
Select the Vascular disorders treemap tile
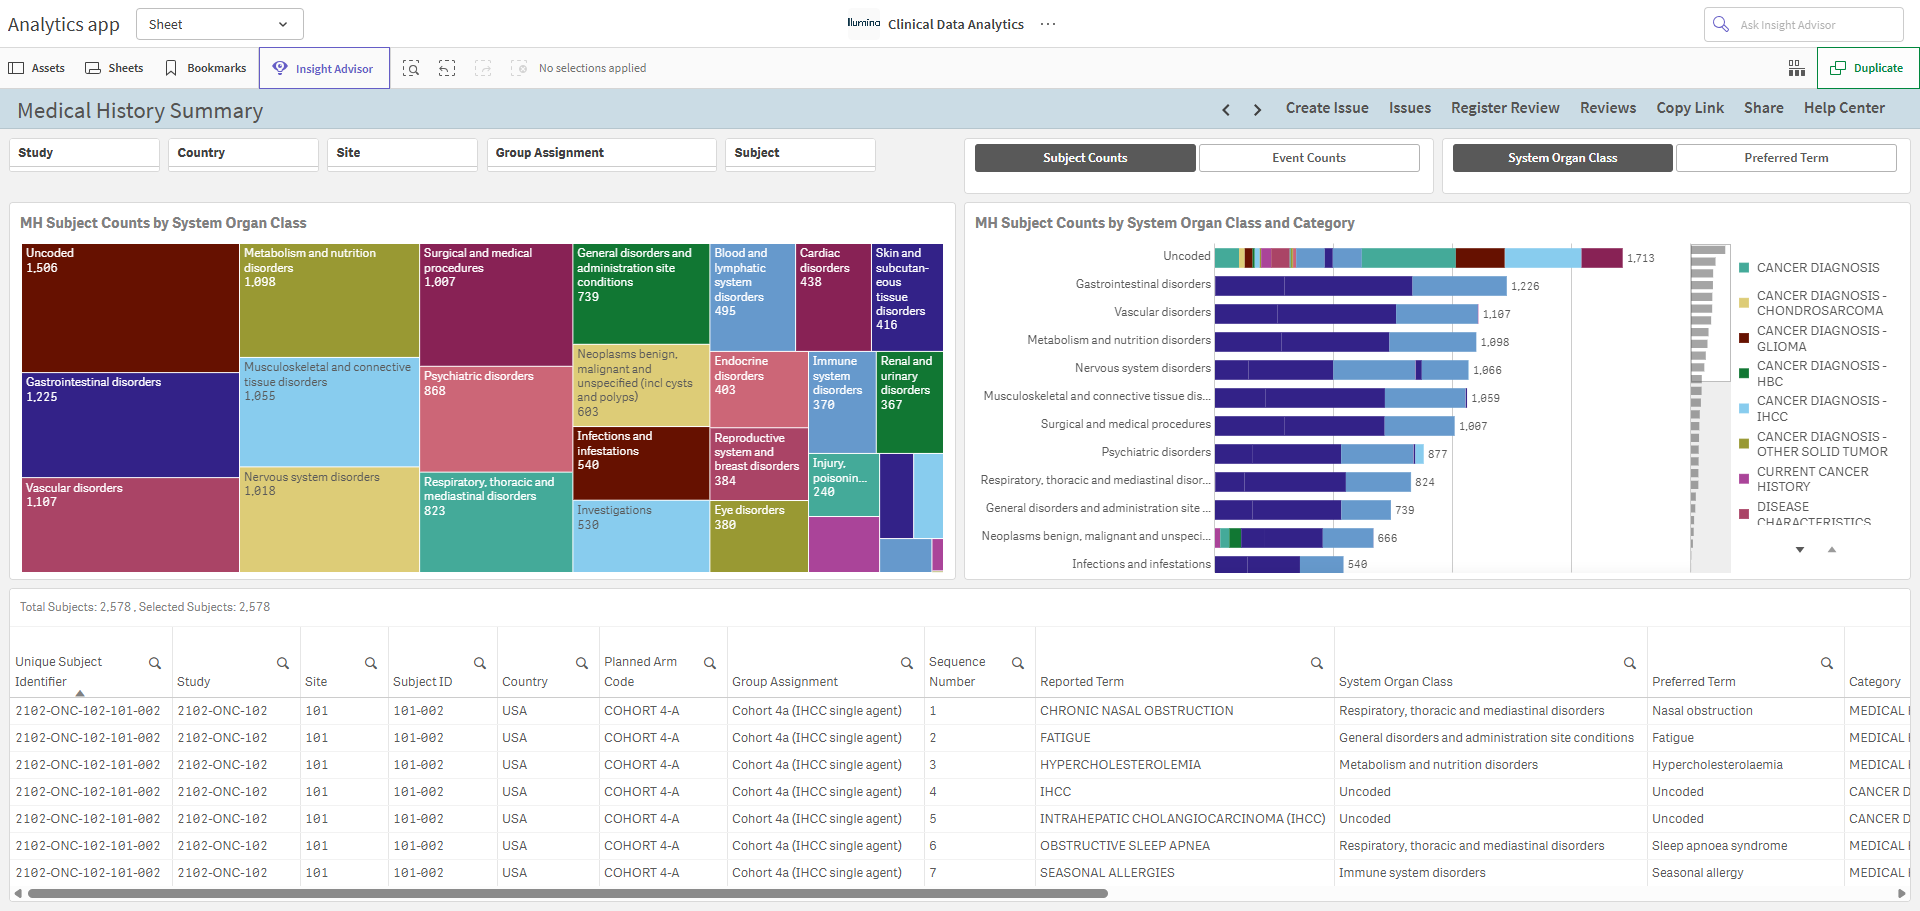[130, 525]
